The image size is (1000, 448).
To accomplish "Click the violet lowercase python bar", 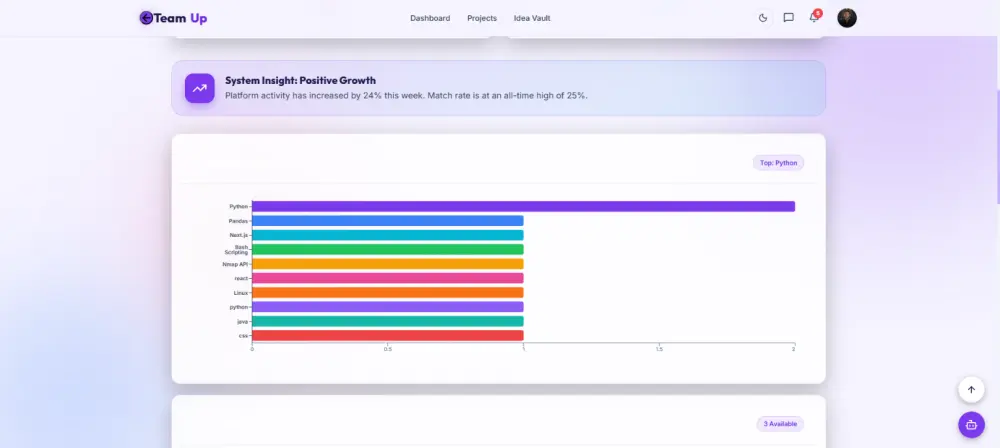I will (388, 307).
